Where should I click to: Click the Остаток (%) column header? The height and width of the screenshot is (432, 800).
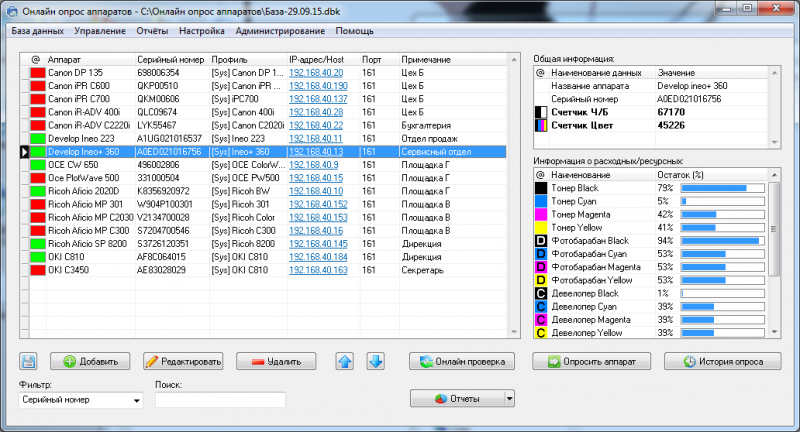[711, 175]
